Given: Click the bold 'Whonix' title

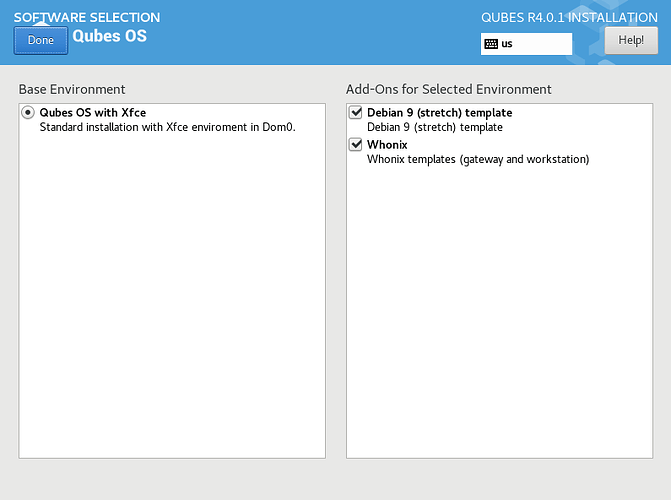Looking at the screenshot, I should point(387,145).
